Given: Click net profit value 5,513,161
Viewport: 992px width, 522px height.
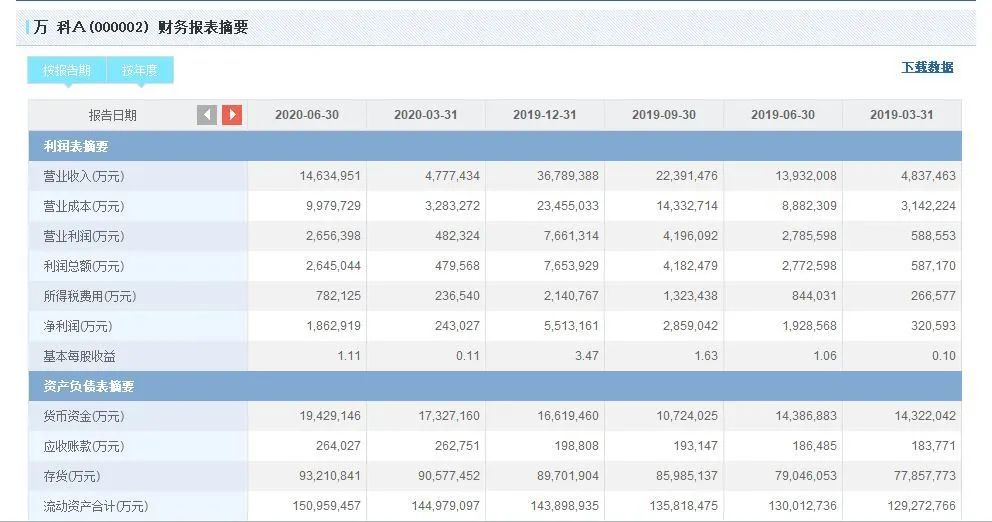Looking at the screenshot, I should (x=571, y=326).
